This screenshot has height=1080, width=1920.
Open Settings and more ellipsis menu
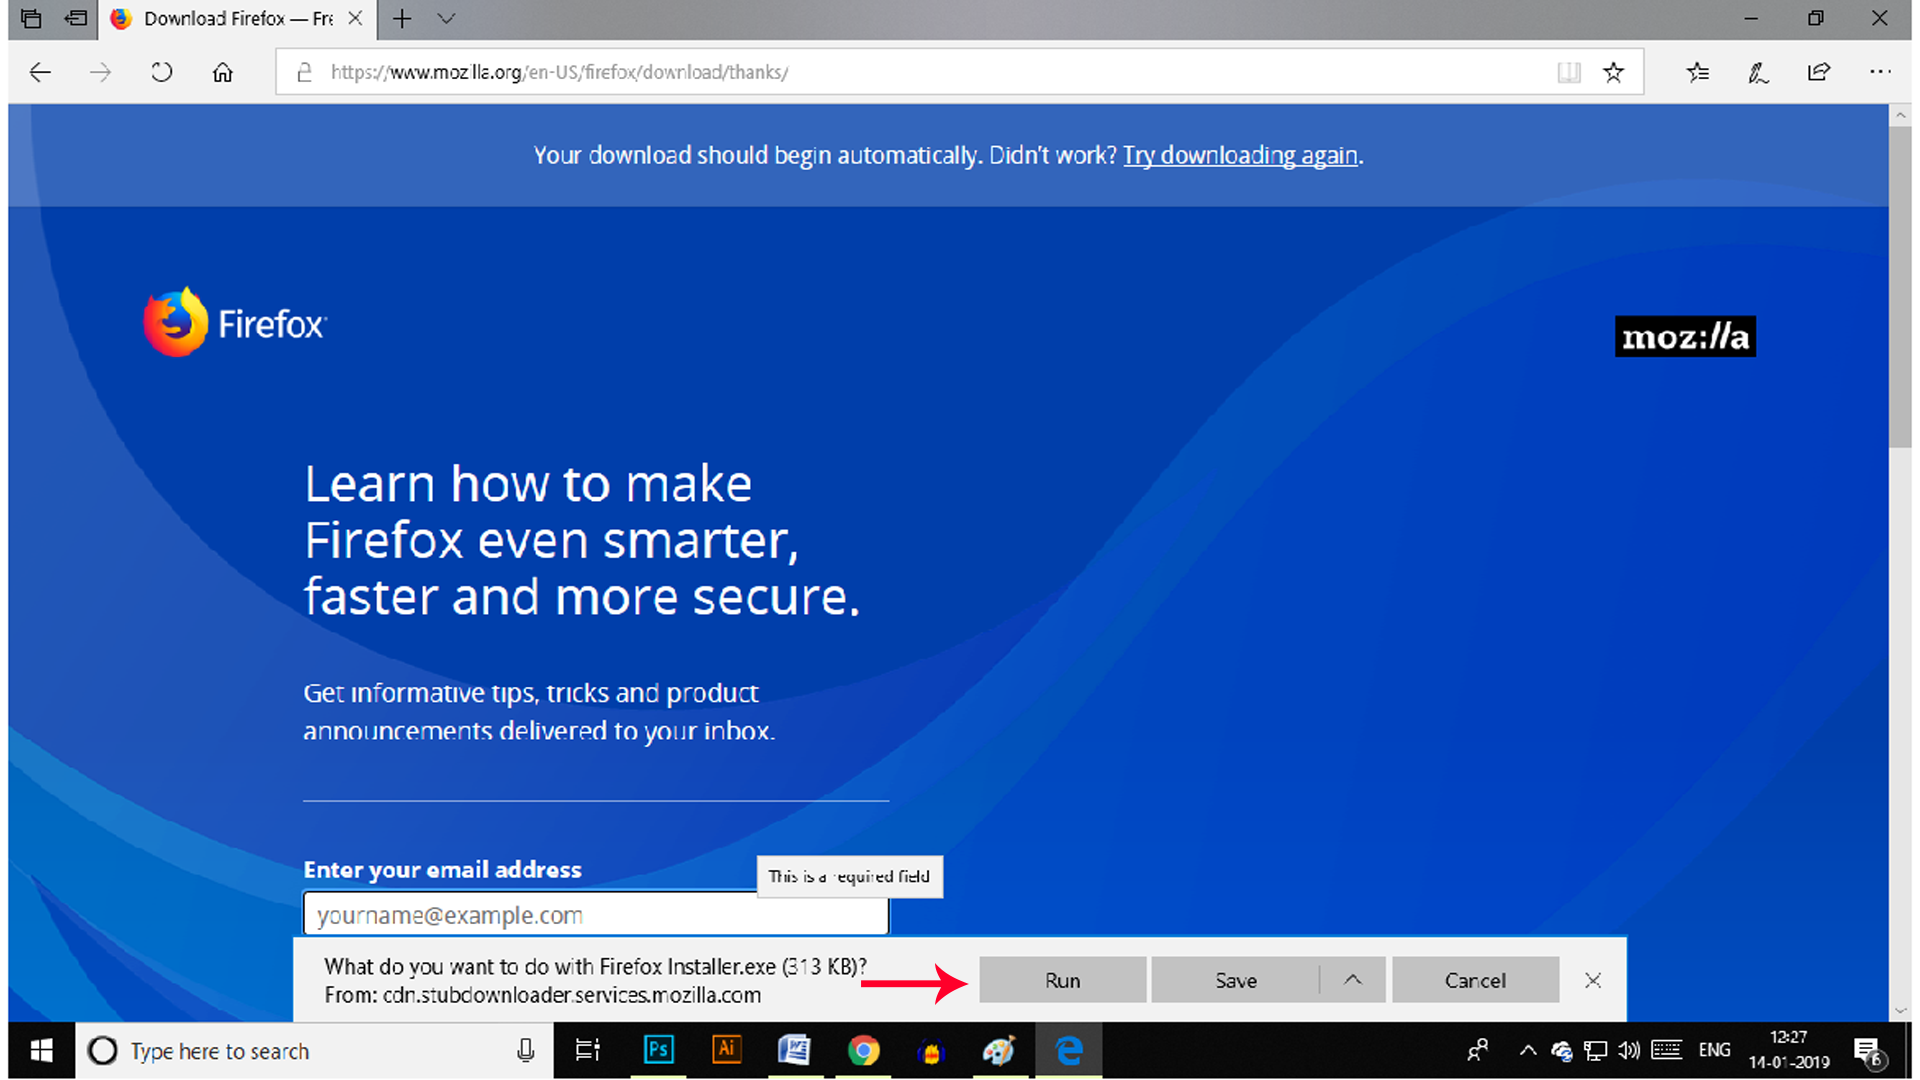pos(1880,72)
